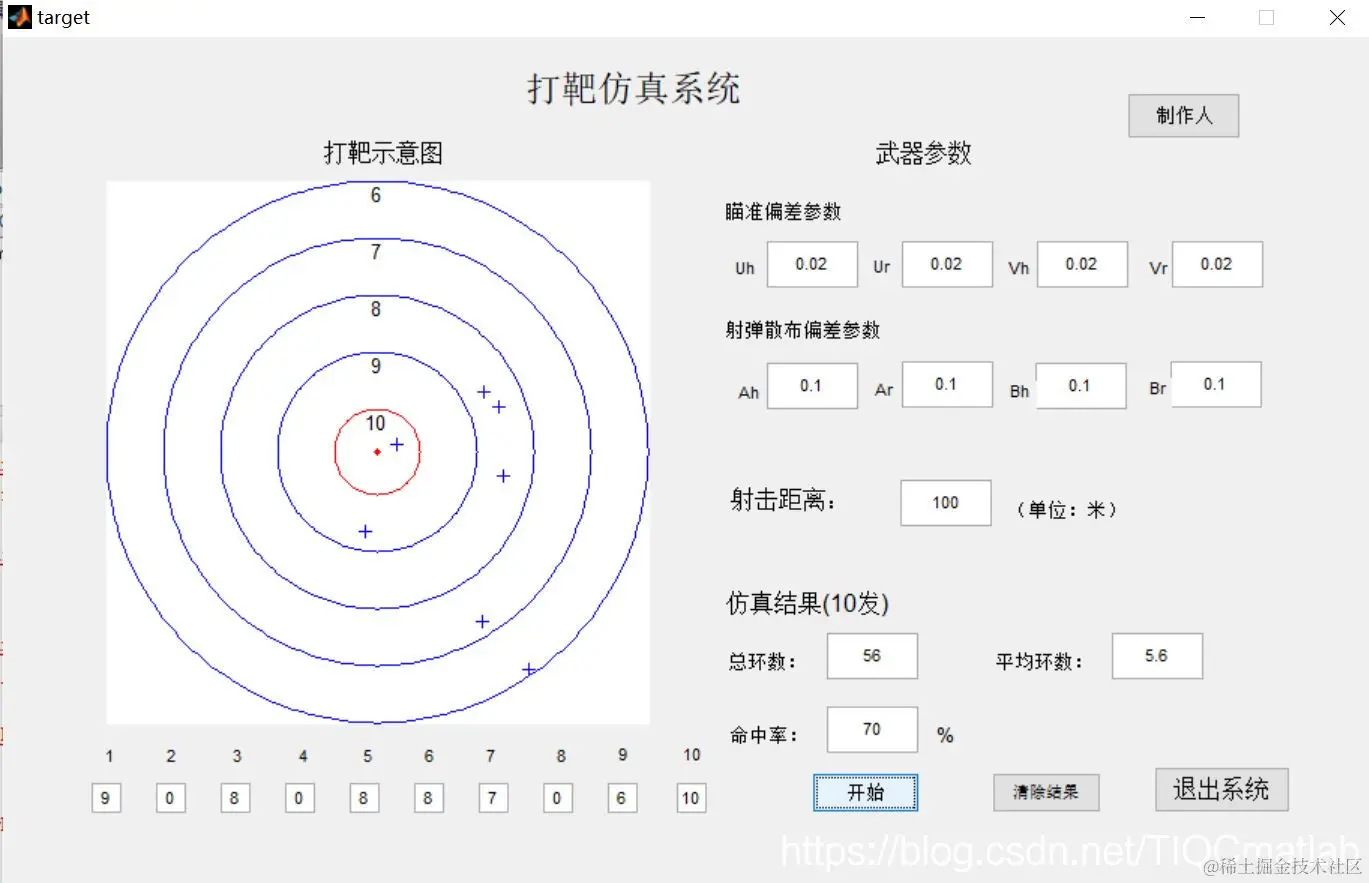Select the Bh parameter input box
Image resolution: width=1369 pixels, height=883 pixels.
tap(1081, 385)
